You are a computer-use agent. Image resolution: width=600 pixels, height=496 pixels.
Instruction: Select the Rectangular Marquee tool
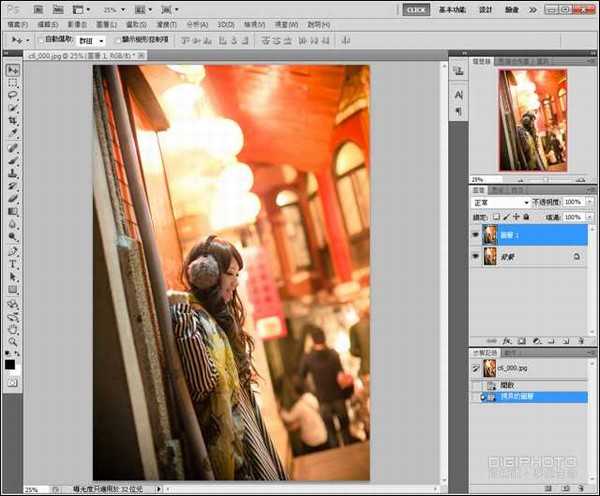13,83
